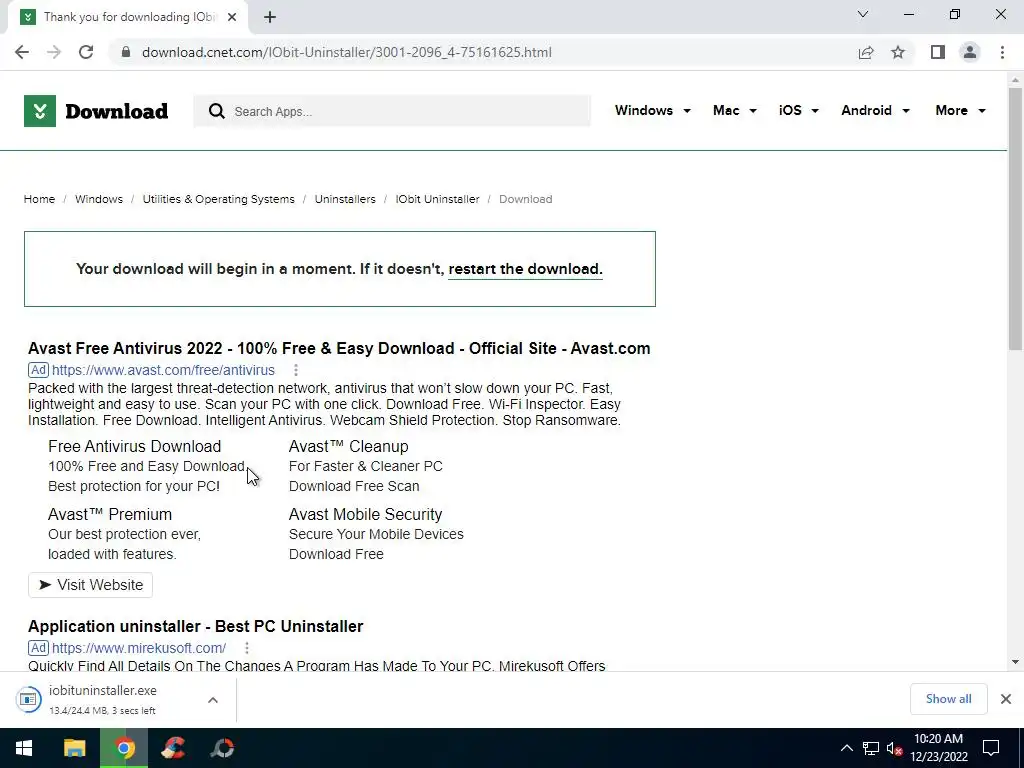Click the page vertical scrollbar thumb
Image resolution: width=1024 pixels, height=768 pixels.
click(x=1015, y=219)
